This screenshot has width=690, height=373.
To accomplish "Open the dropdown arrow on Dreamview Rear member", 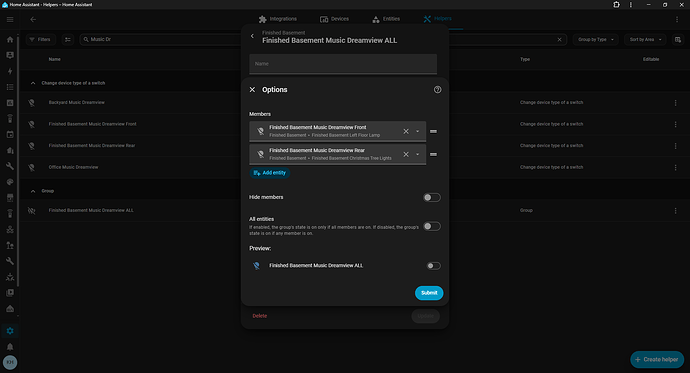I will pyautogui.click(x=418, y=154).
